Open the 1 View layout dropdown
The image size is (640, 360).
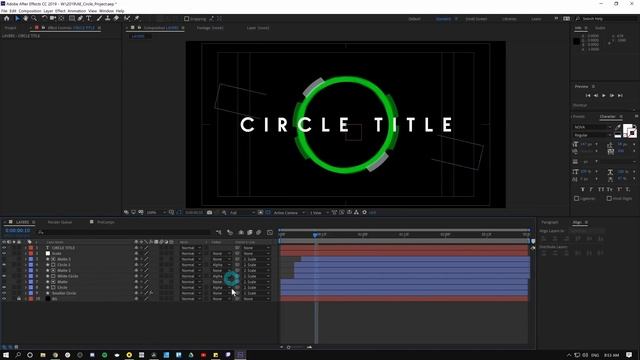(319, 213)
